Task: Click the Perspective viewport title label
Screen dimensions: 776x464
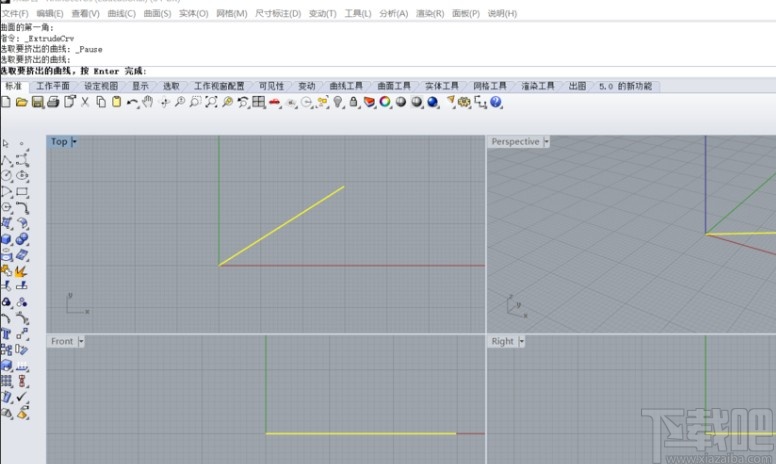Action: coord(515,142)
